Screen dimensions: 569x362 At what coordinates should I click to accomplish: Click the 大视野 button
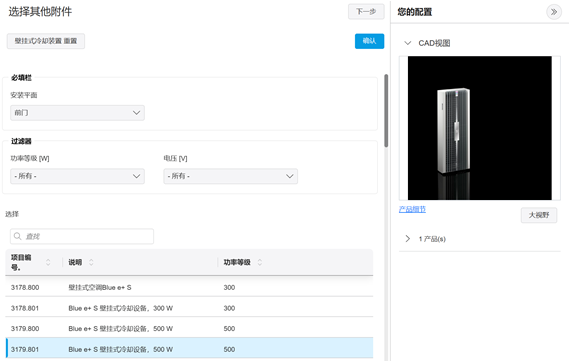pos(539,215)
